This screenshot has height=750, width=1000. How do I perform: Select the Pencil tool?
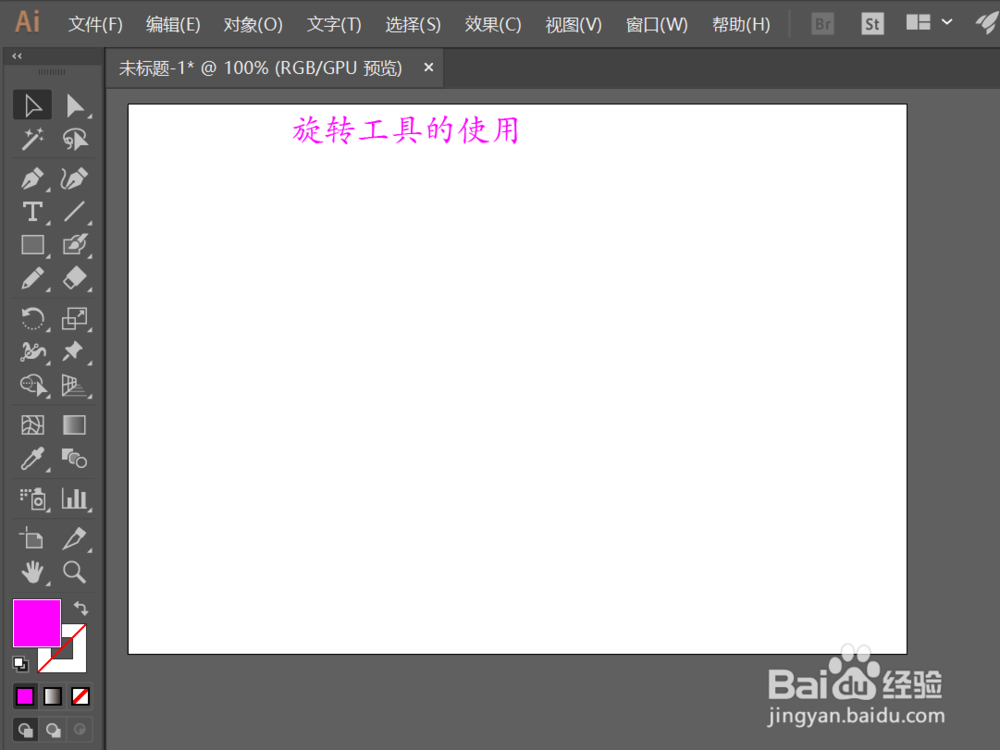click(x=32, y=279)
